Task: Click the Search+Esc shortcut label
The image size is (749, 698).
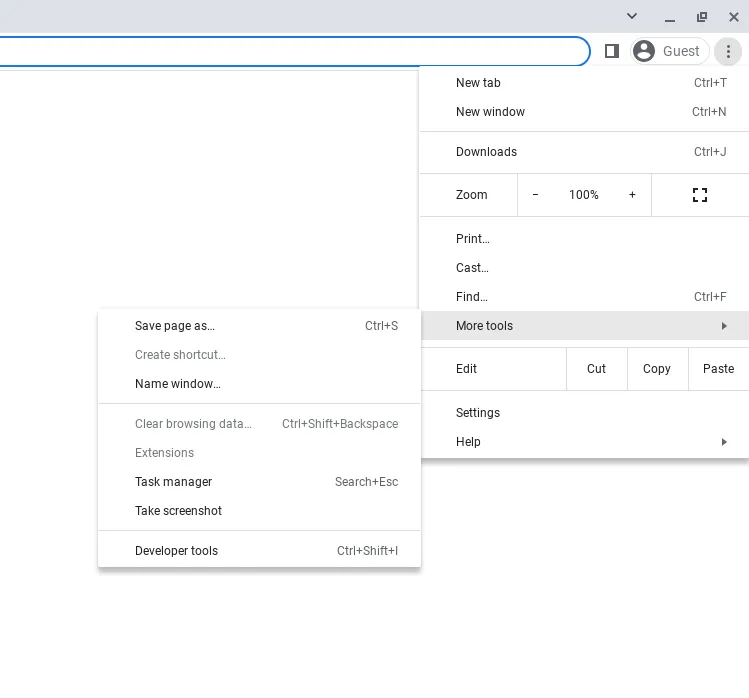Action: tap(366, 482)
